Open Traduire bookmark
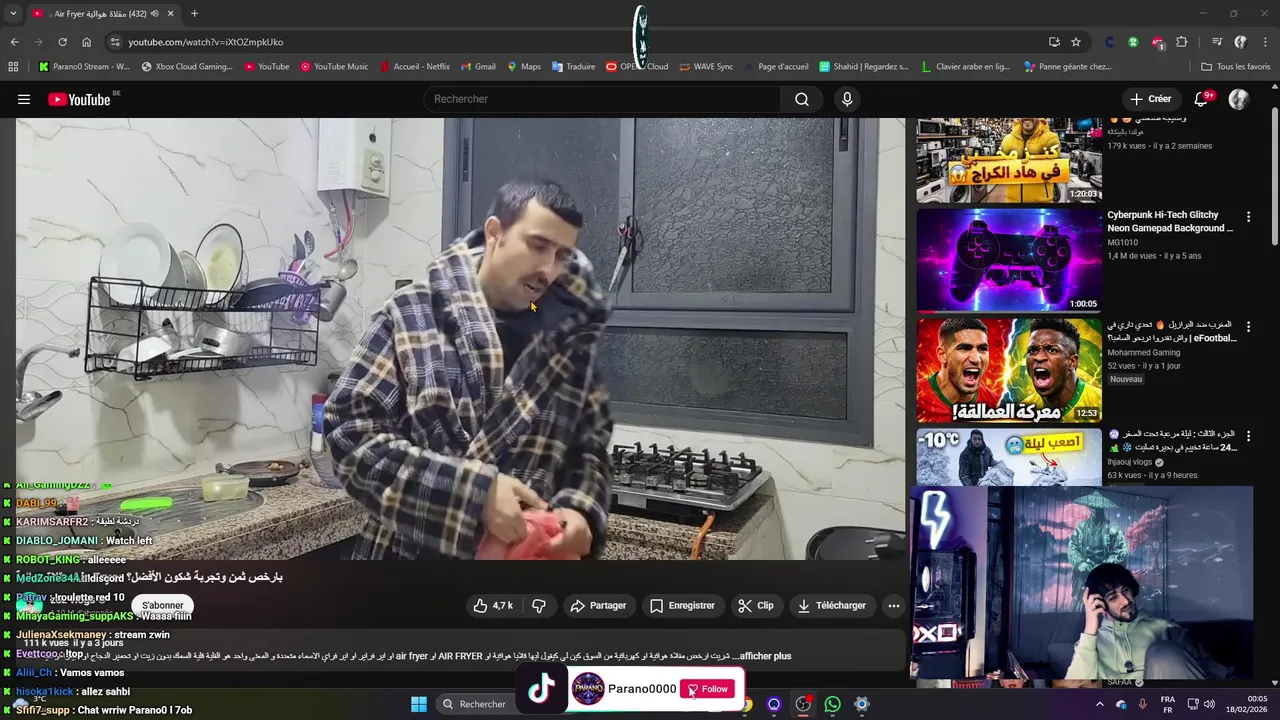 click(x=573, y=67)
